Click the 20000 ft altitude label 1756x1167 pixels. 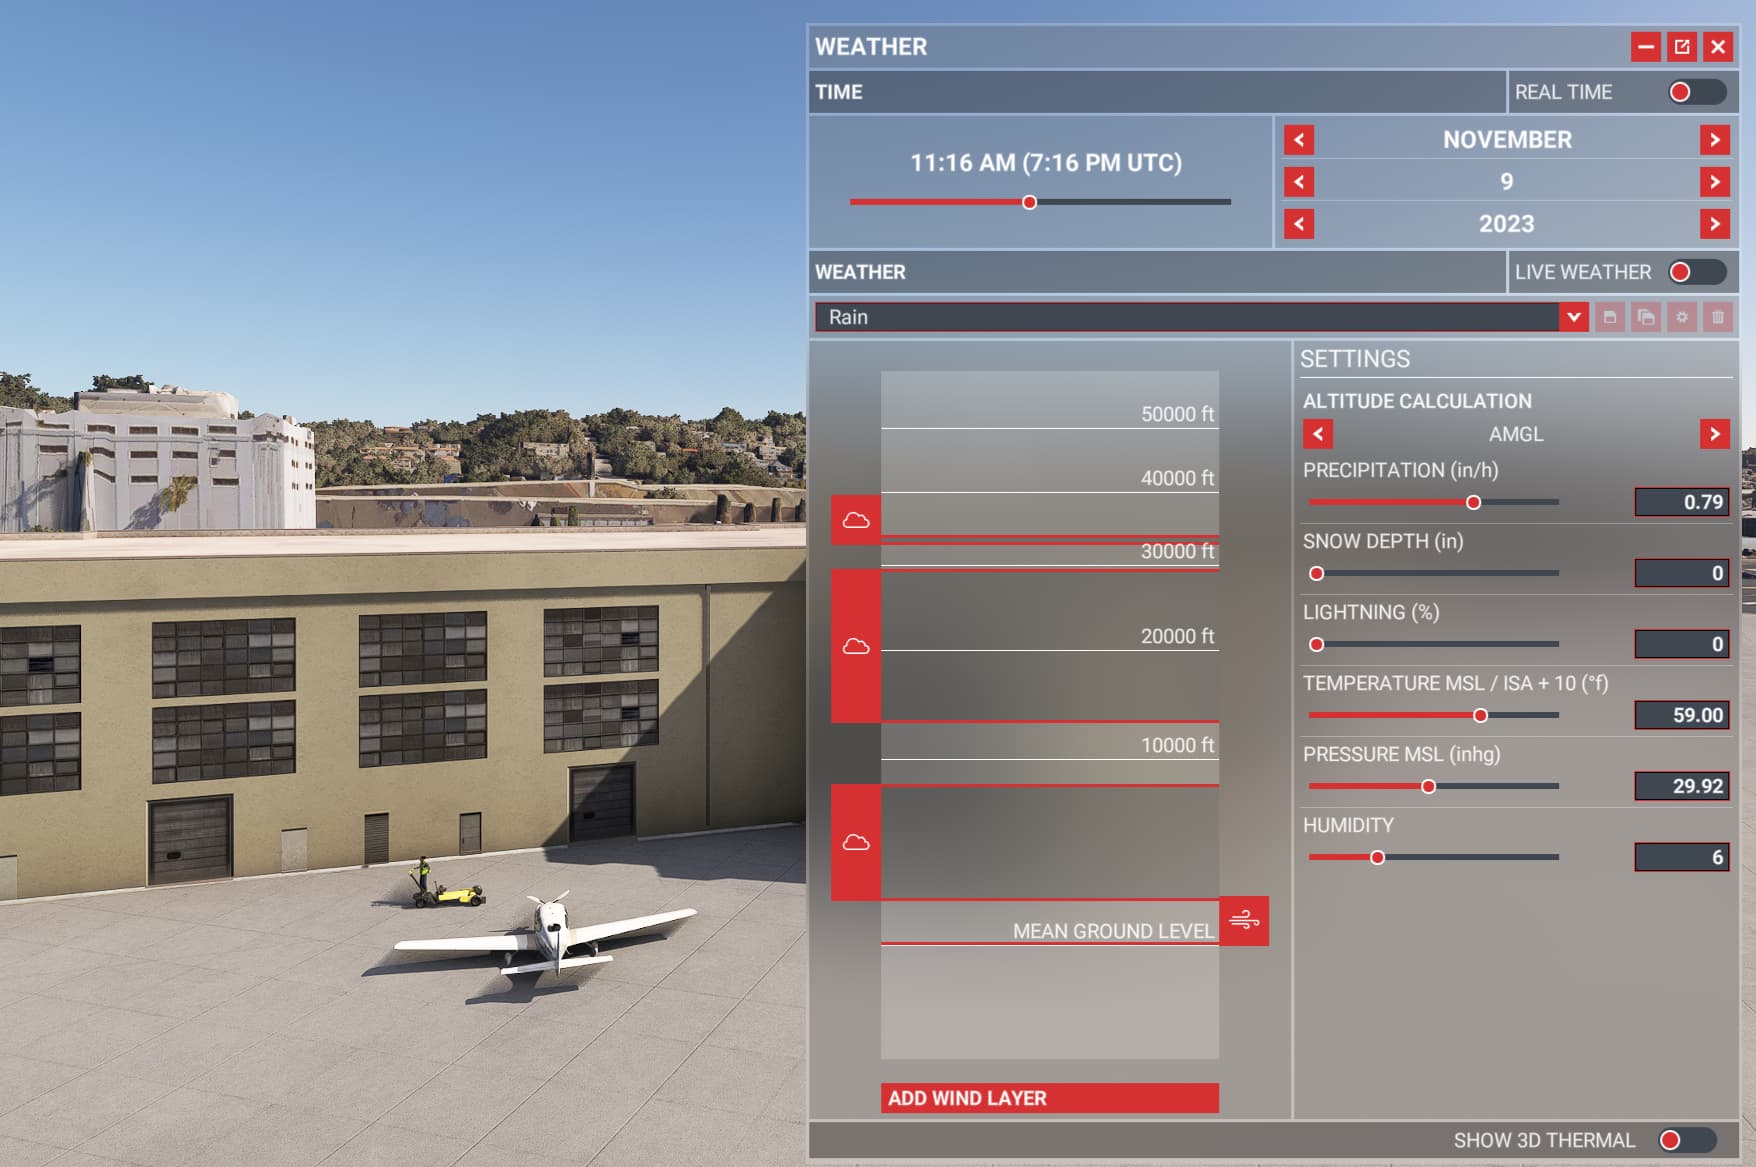(x=1177, y=636)
